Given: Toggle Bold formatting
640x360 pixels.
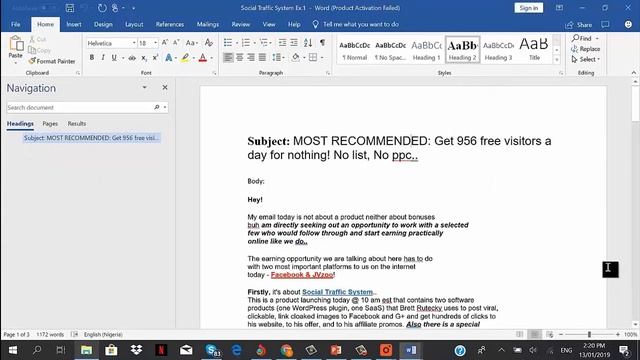Looking at the screenshot, I should 91,58.
